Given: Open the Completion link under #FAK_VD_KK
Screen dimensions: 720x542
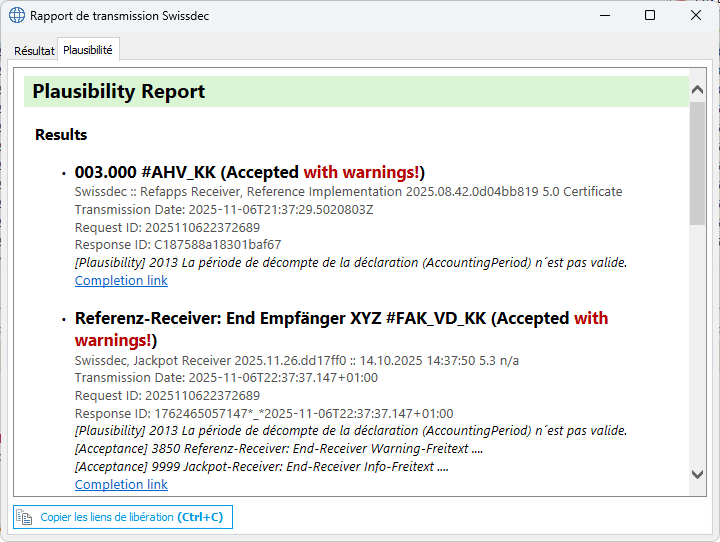Looking at the screenshot, I should [121, 485].
